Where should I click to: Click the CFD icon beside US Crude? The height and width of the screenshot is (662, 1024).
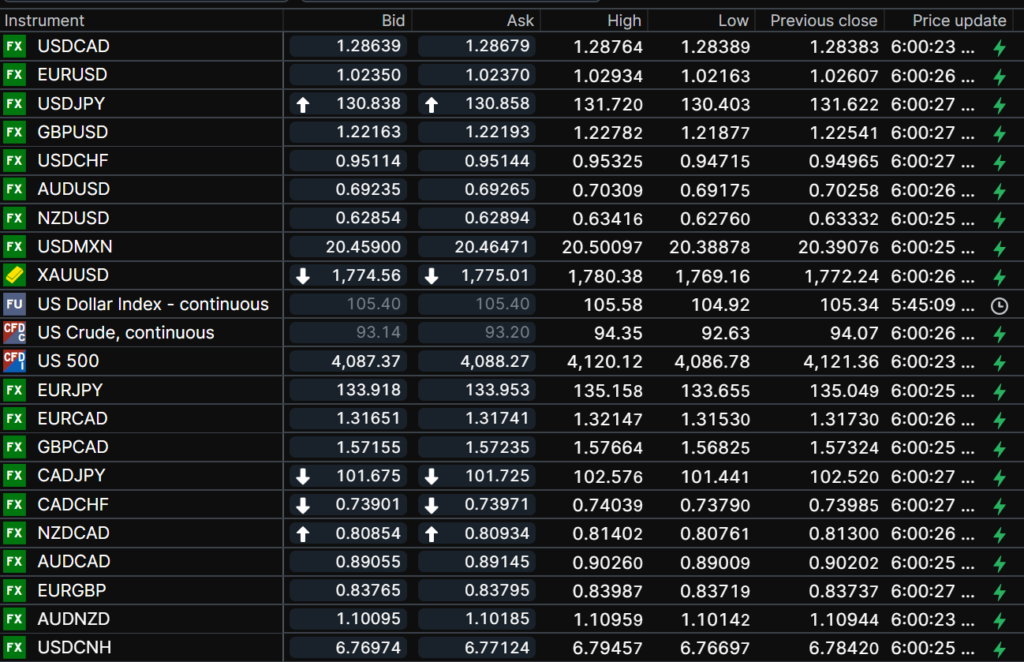click(x=15, y=333)
